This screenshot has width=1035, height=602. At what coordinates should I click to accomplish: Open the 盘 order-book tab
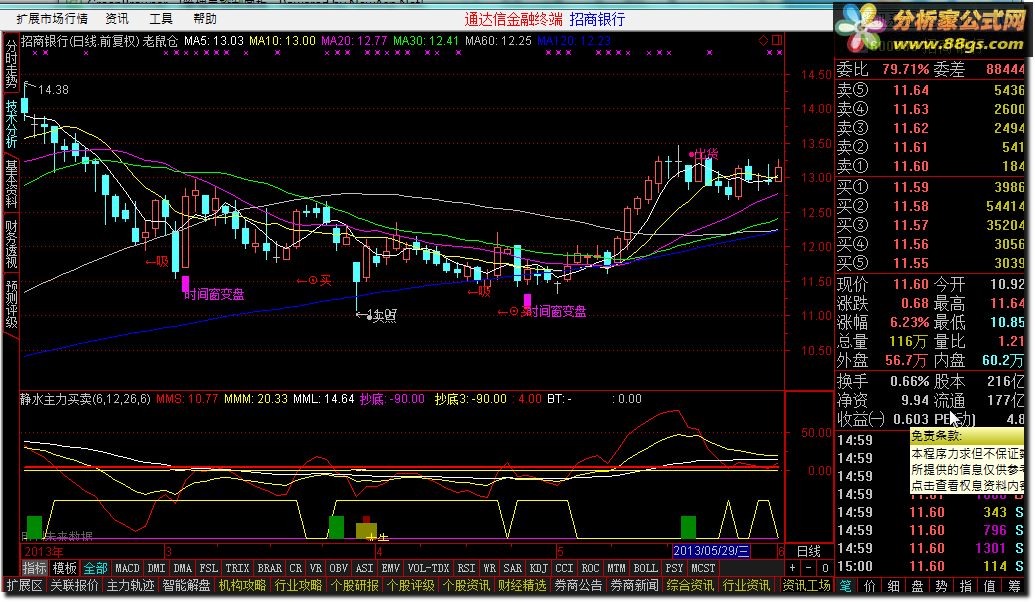tap(918, 585)
